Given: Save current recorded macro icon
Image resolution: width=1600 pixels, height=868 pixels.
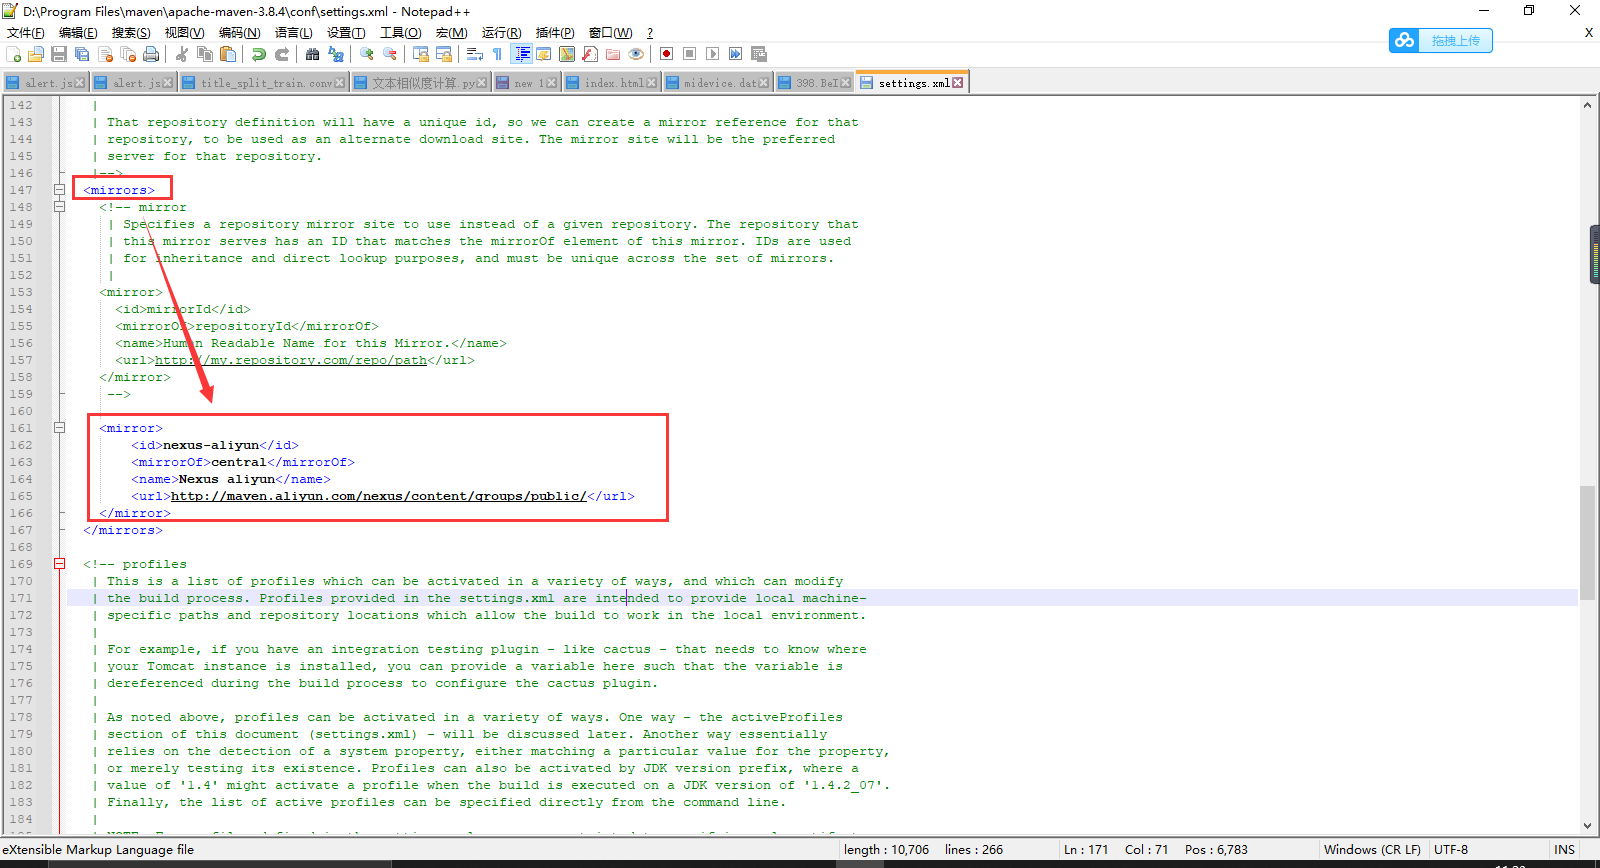Looking at the screenshot, I should pos(759,54).
